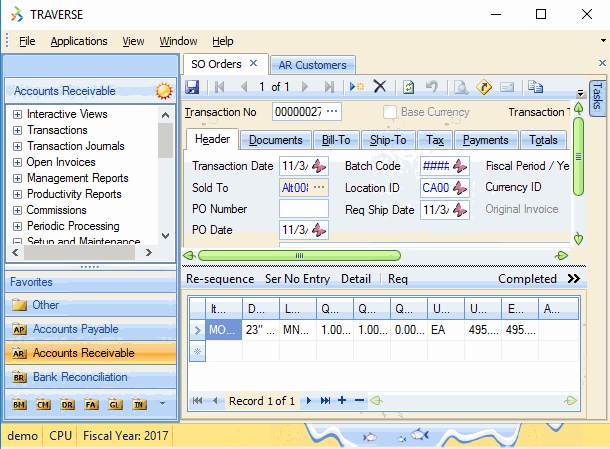The width and height of the screenshot is (610, 449).
Task: Delete record using the X toolbar icon
Action: pos(380,87)
